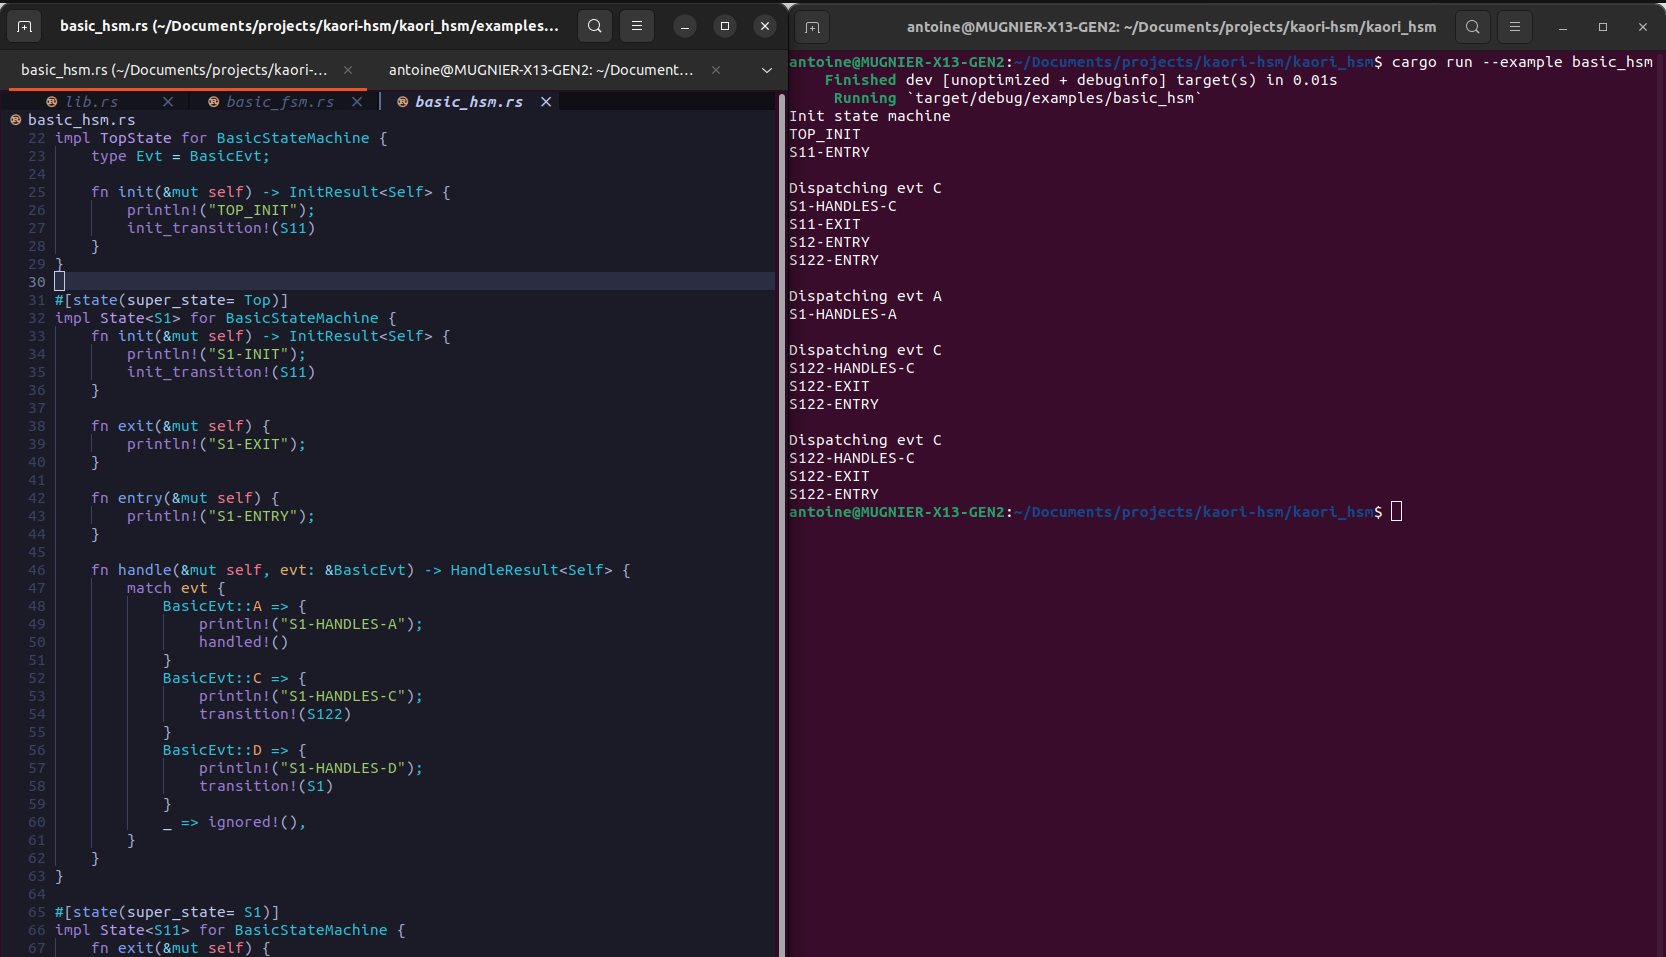
Task: Close the lib.rs editor tab
Action: [x=168, y=102]
